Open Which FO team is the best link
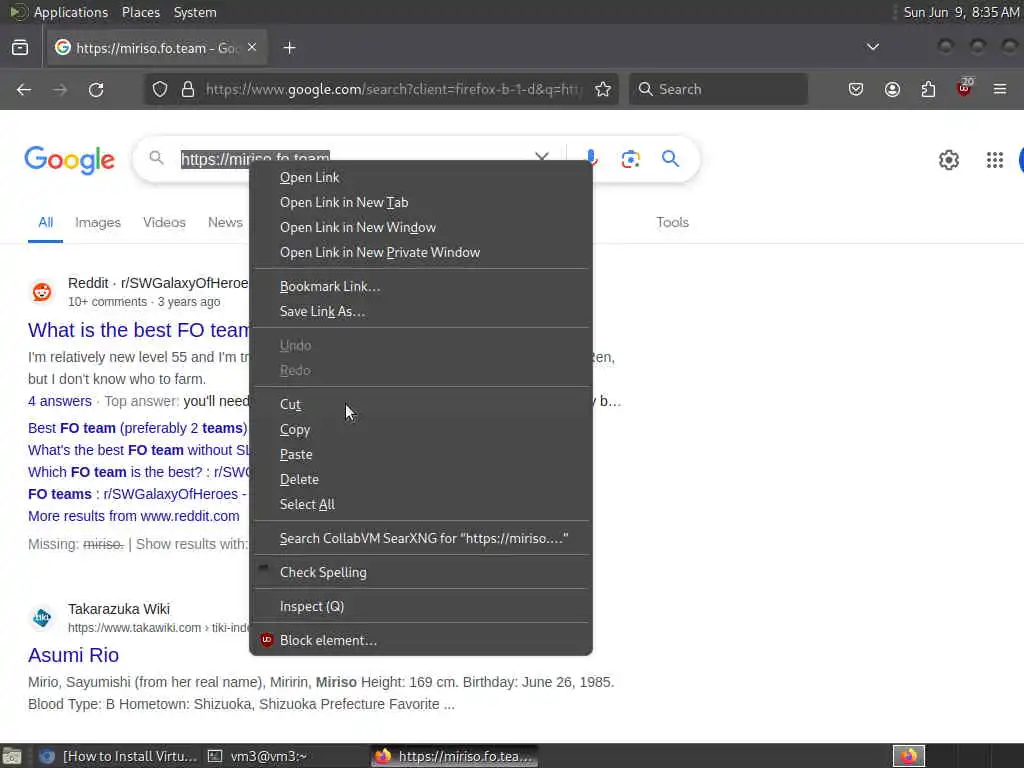The image size is (1024, 768). point(139,472)
